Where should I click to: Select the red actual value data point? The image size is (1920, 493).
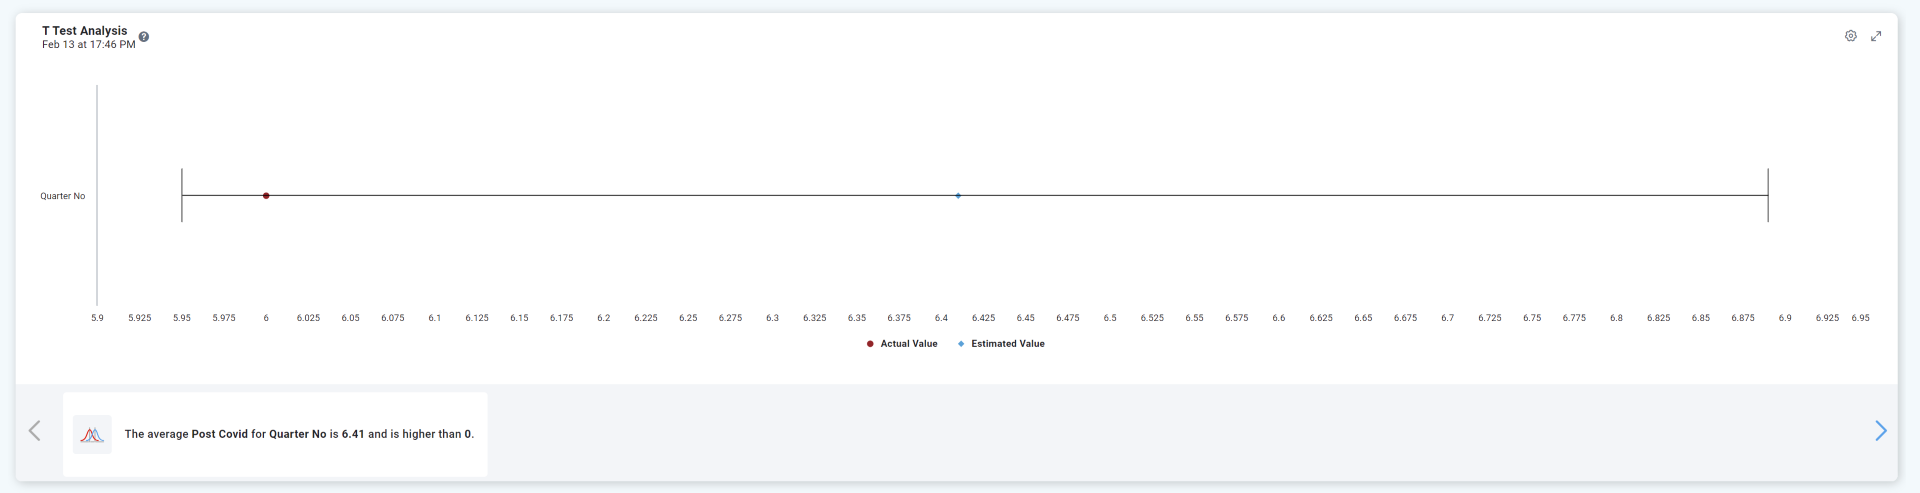tap(266, 196)
